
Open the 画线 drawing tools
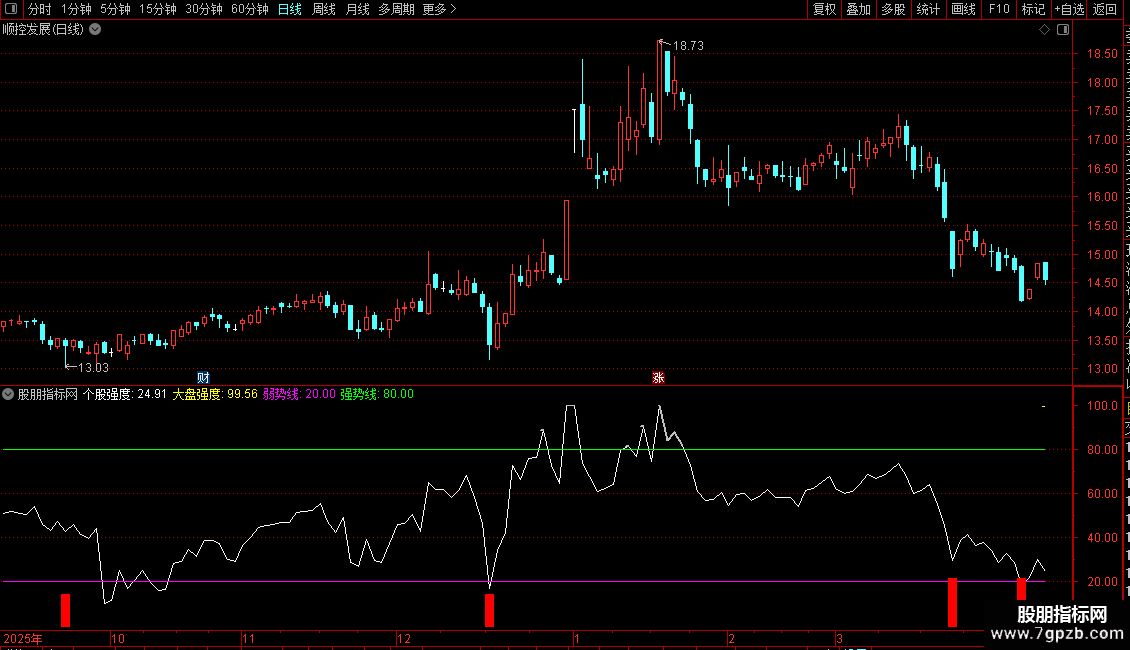coord(963,9)
